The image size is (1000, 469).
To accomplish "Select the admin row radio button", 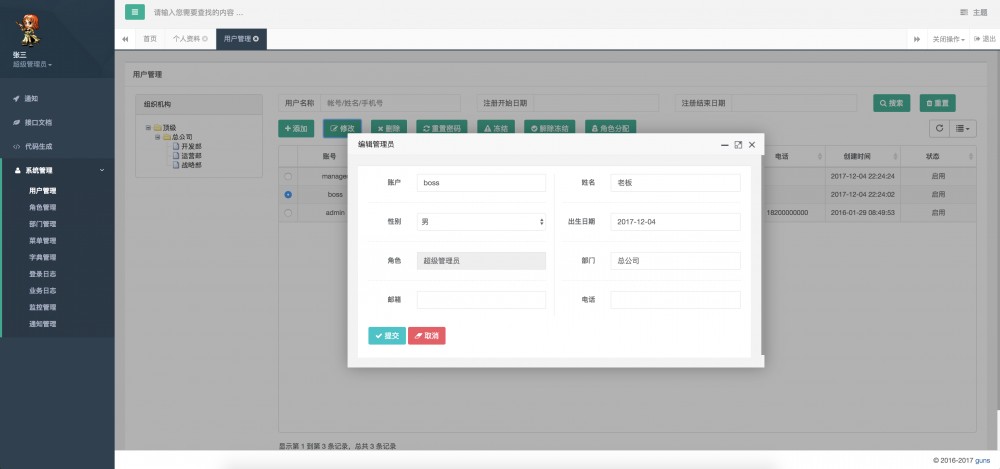I will click(x=288, y=212).
